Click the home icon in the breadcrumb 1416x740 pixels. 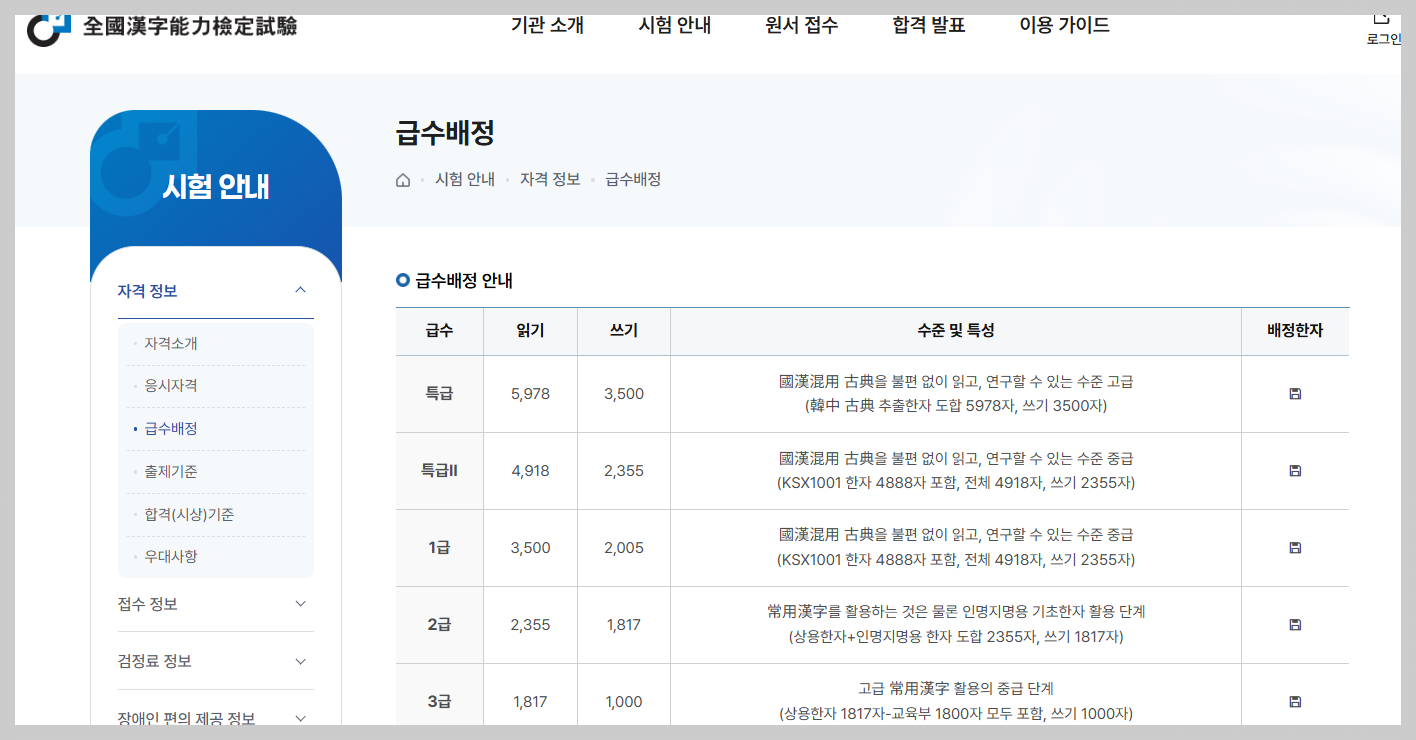click(x=402, y=179)
